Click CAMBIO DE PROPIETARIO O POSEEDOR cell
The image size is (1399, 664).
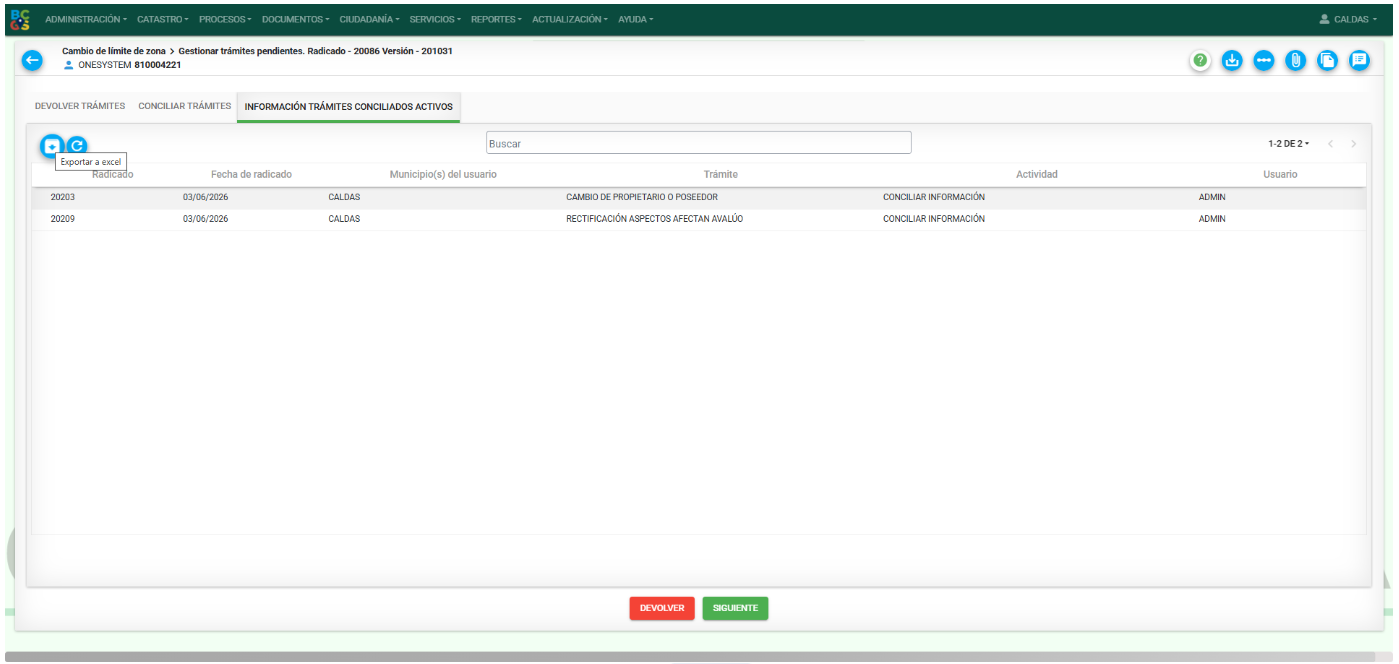pos(642,197)
